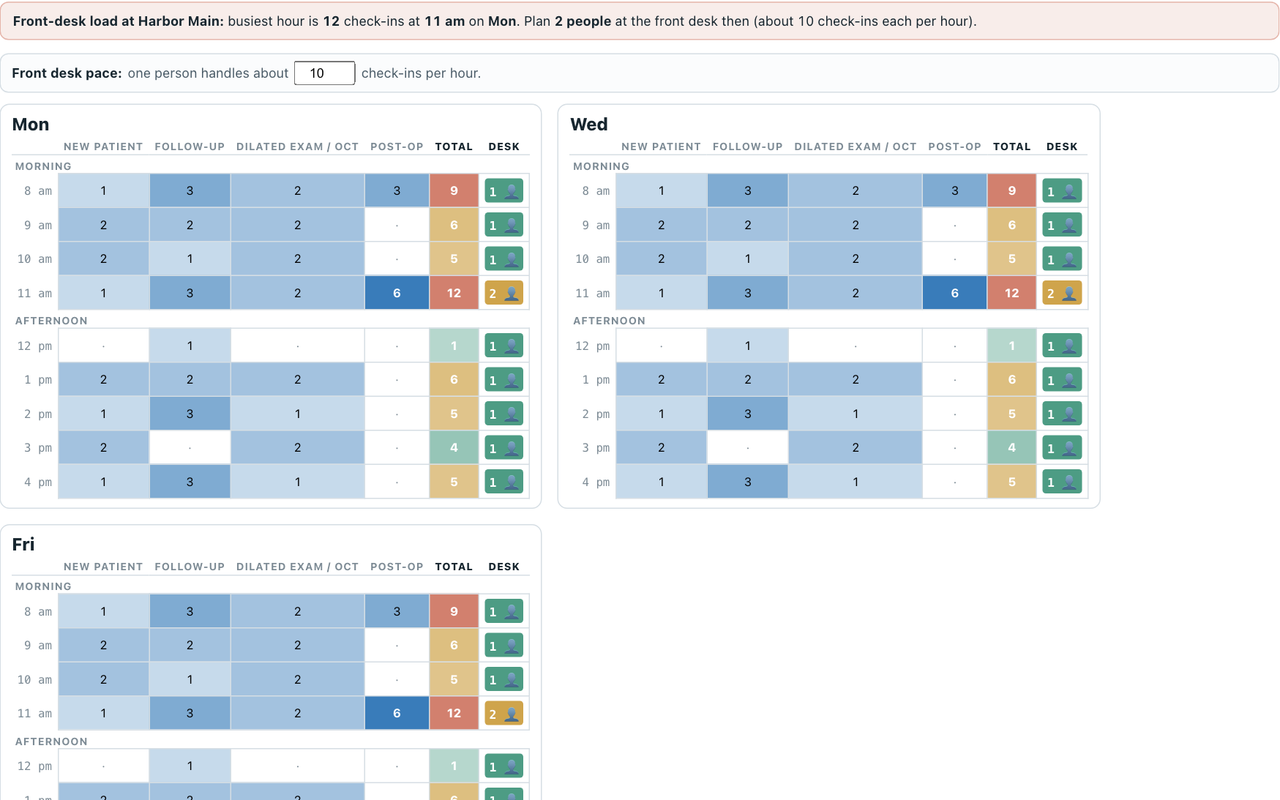Click the Mon 2 pm desk person badge

(504, 414)
